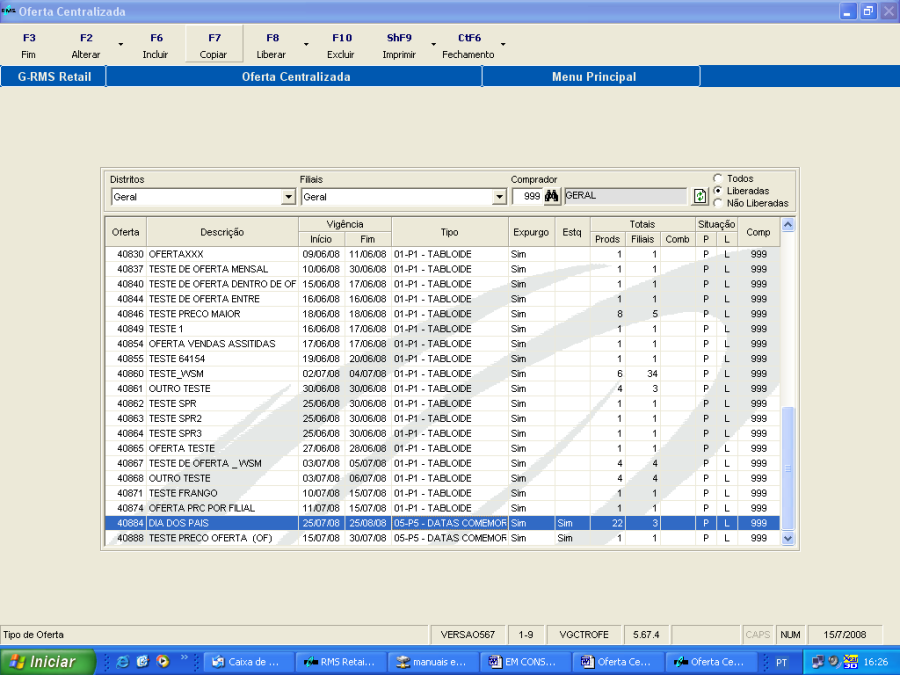Click F10 Excluir toolbar button
This screenshot has width=900, height=675.
[x=341, y=45]
